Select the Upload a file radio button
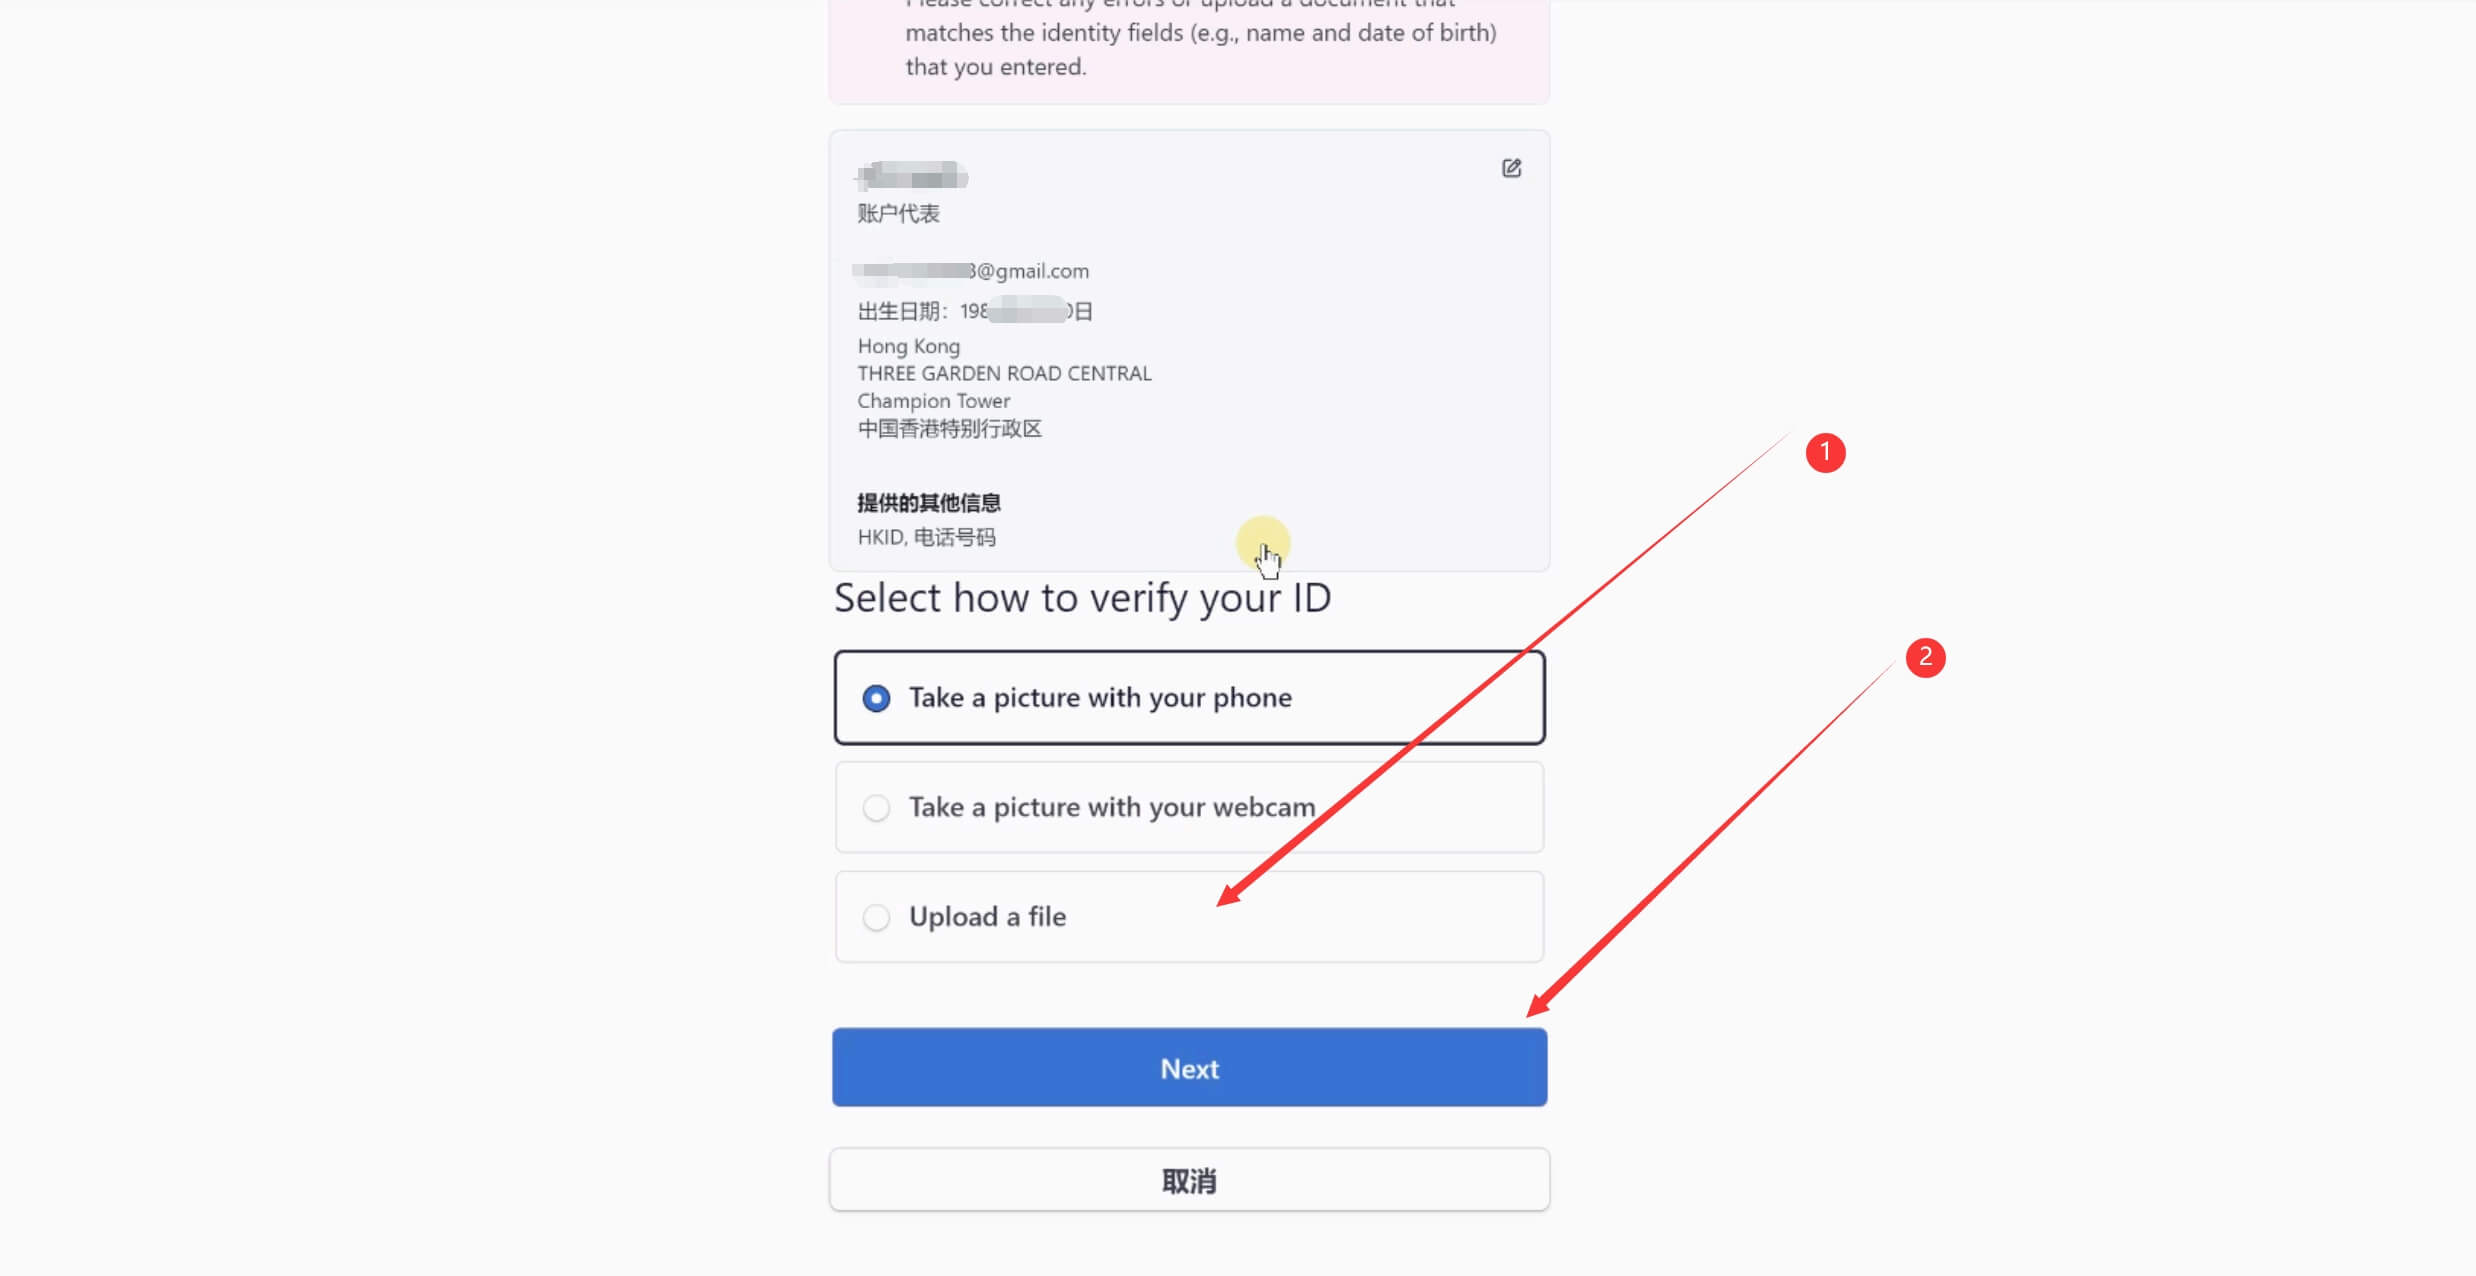This screenshot has height=1276, width=2476. click(876, 917)
